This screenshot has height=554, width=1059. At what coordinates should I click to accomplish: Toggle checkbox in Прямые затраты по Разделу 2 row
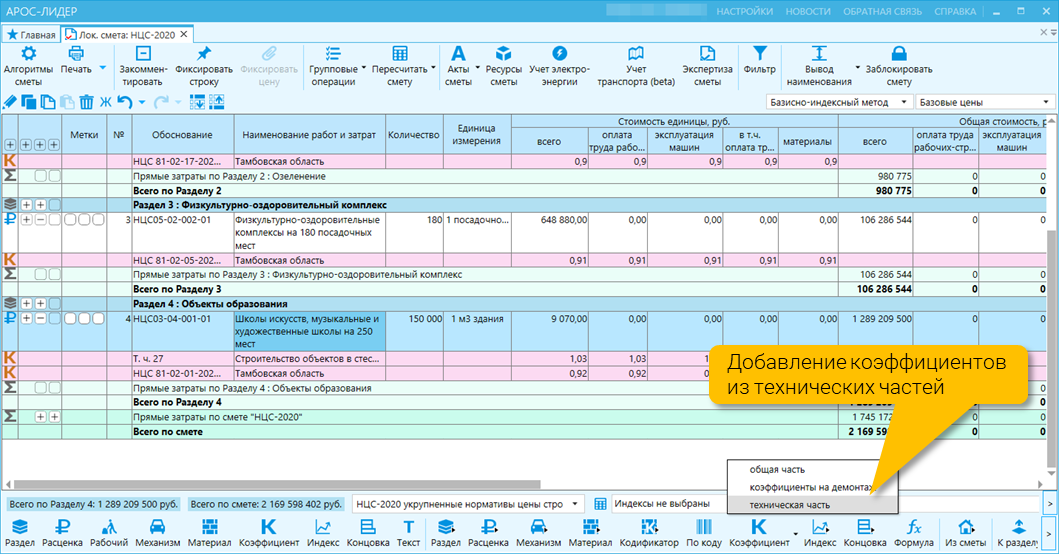pyautogui.click(x=41, y=176)
